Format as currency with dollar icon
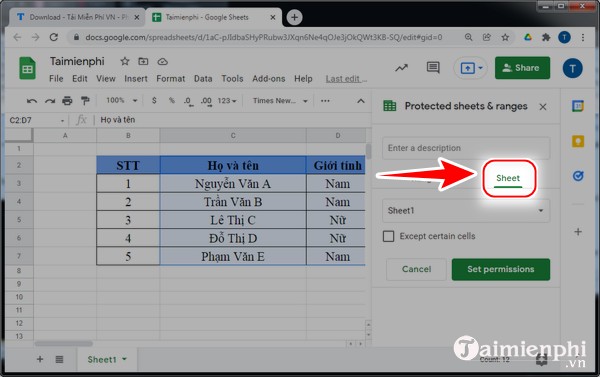The image size is (600, 377). point(154,101)
